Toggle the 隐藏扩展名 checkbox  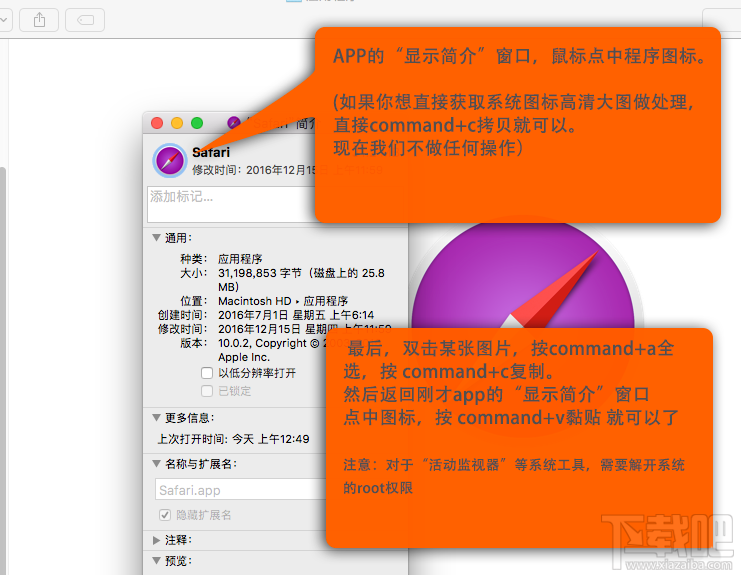164,515
